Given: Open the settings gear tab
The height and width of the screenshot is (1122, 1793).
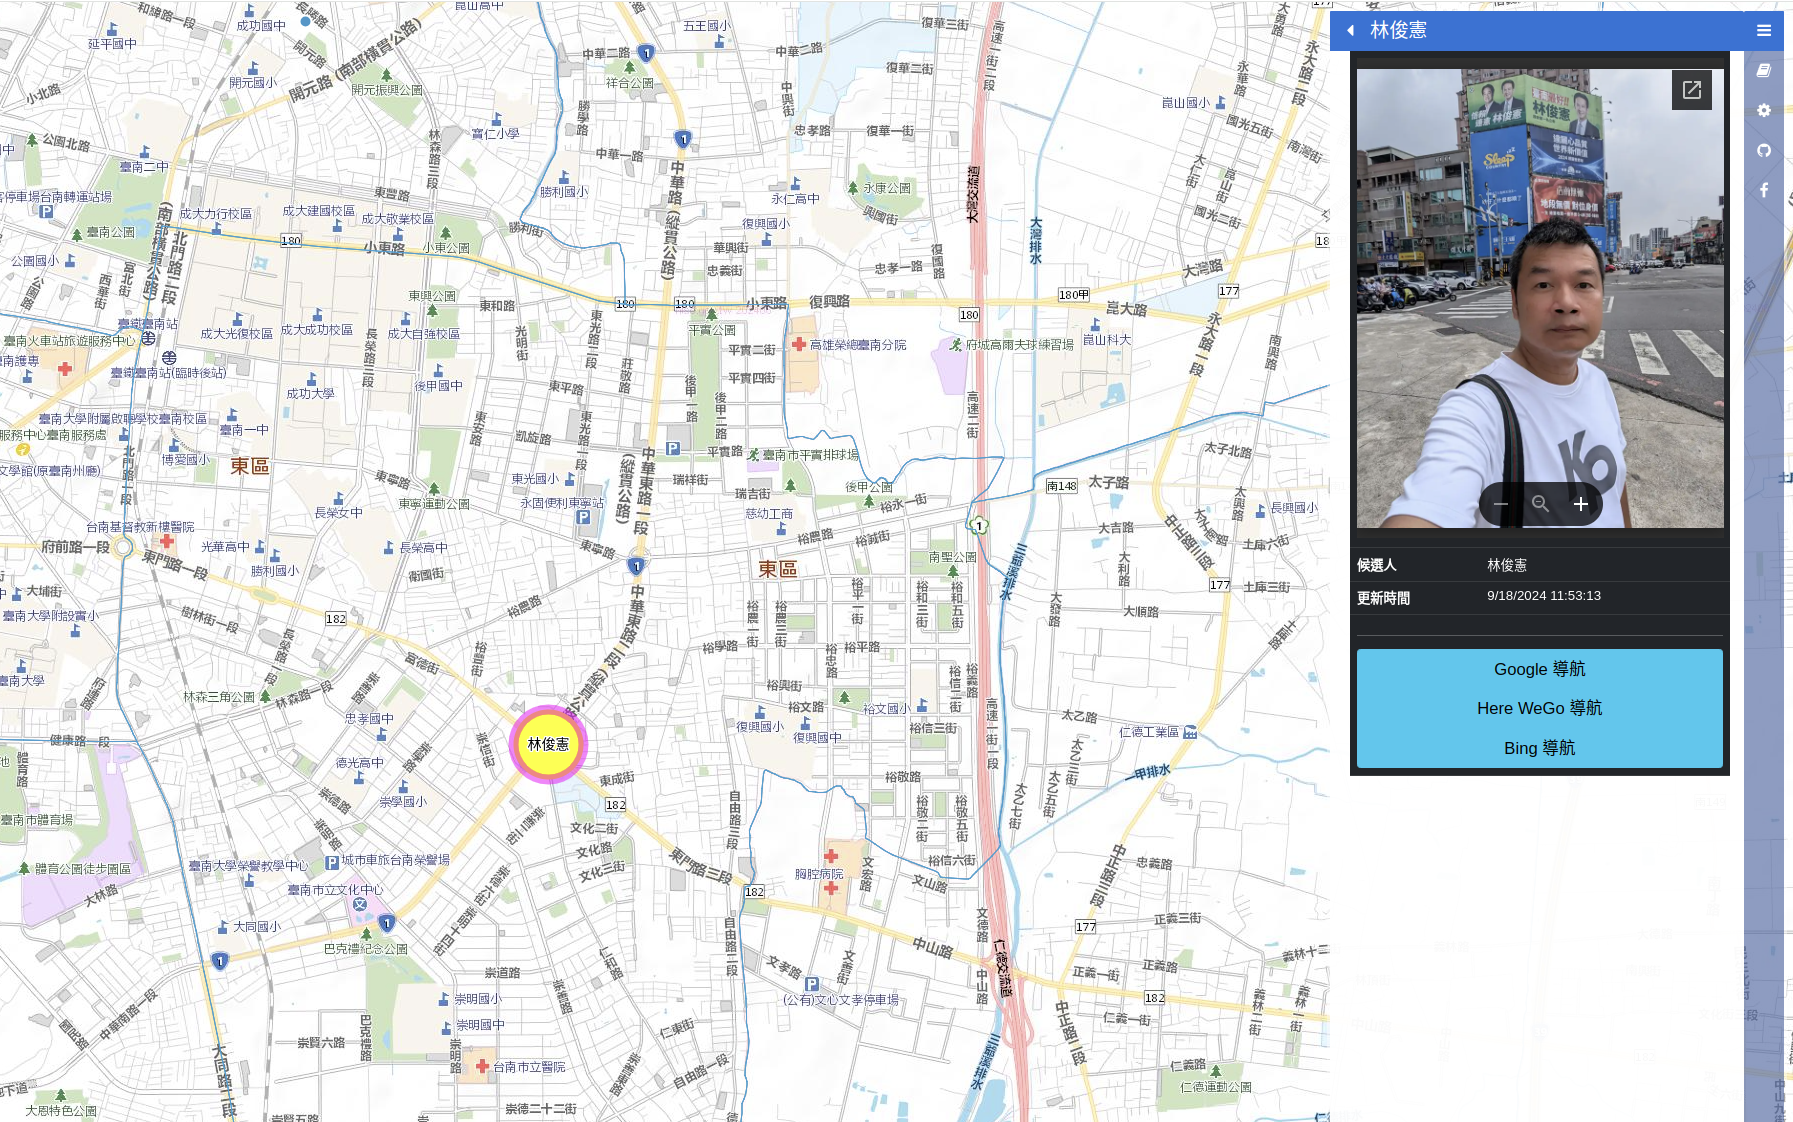Looking at the screenshot, I should tap(1764, 110).
